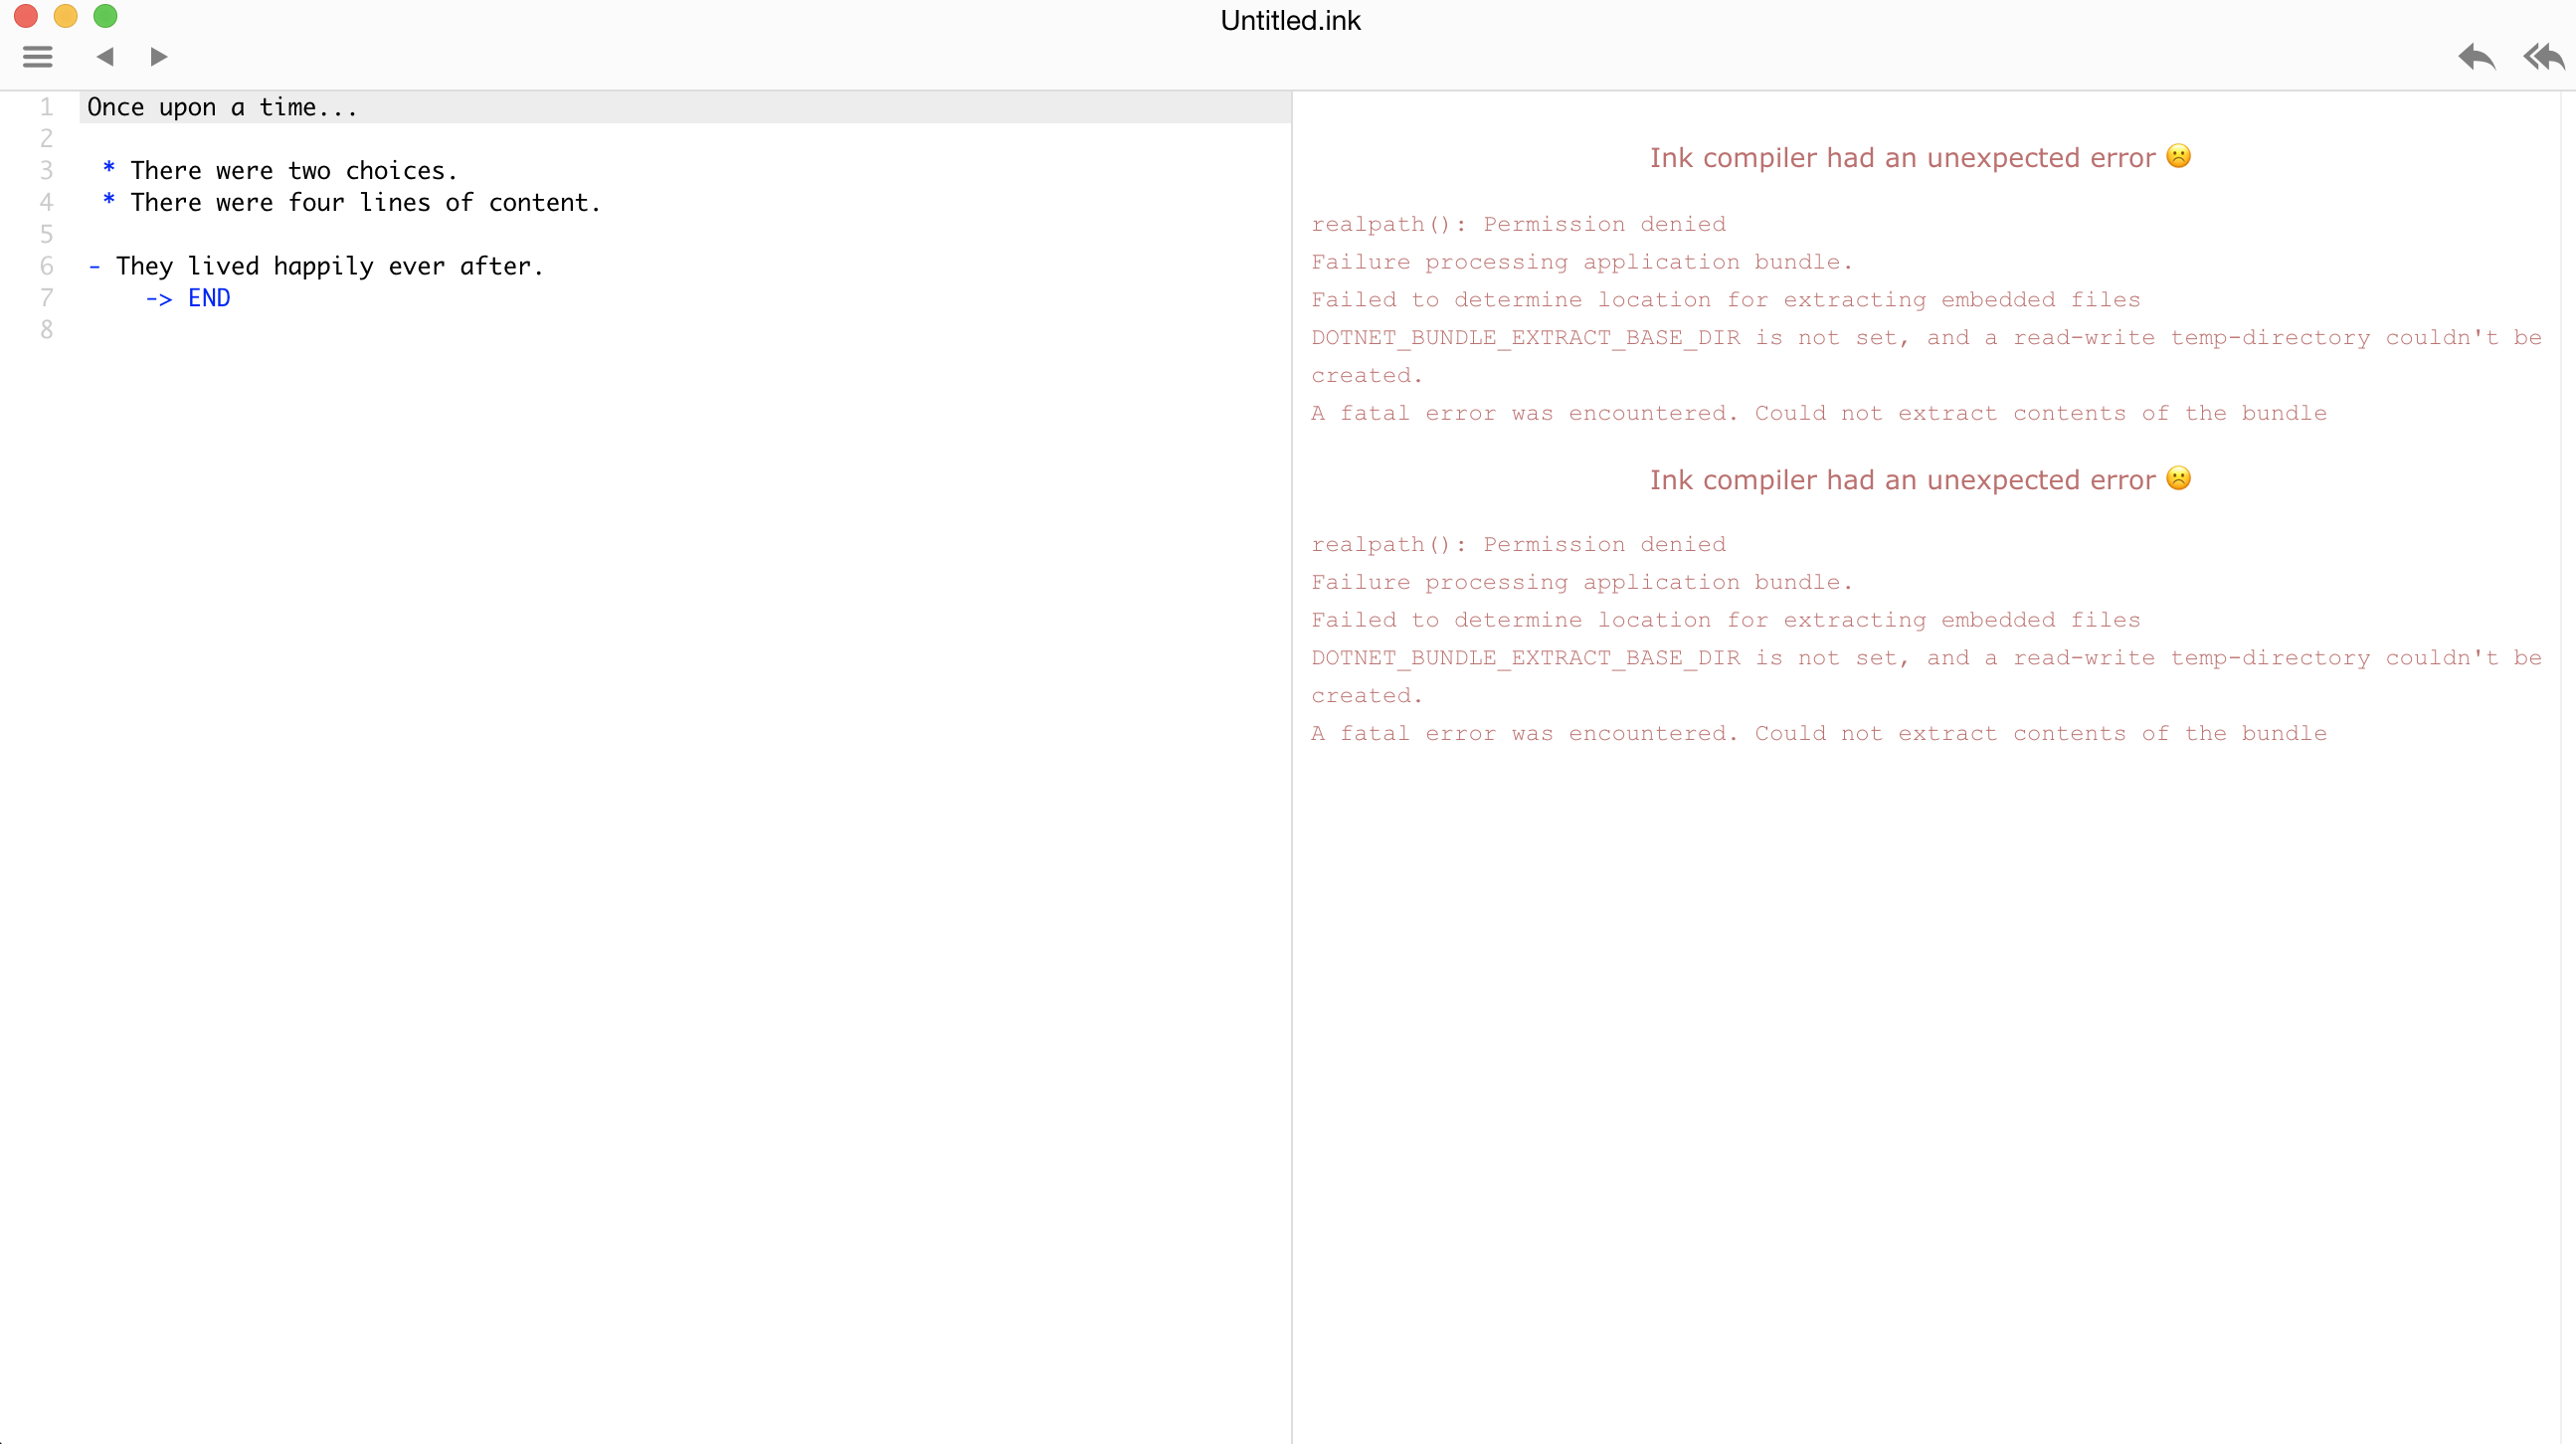Click the red close traffic-light circle

click(25, 16)
